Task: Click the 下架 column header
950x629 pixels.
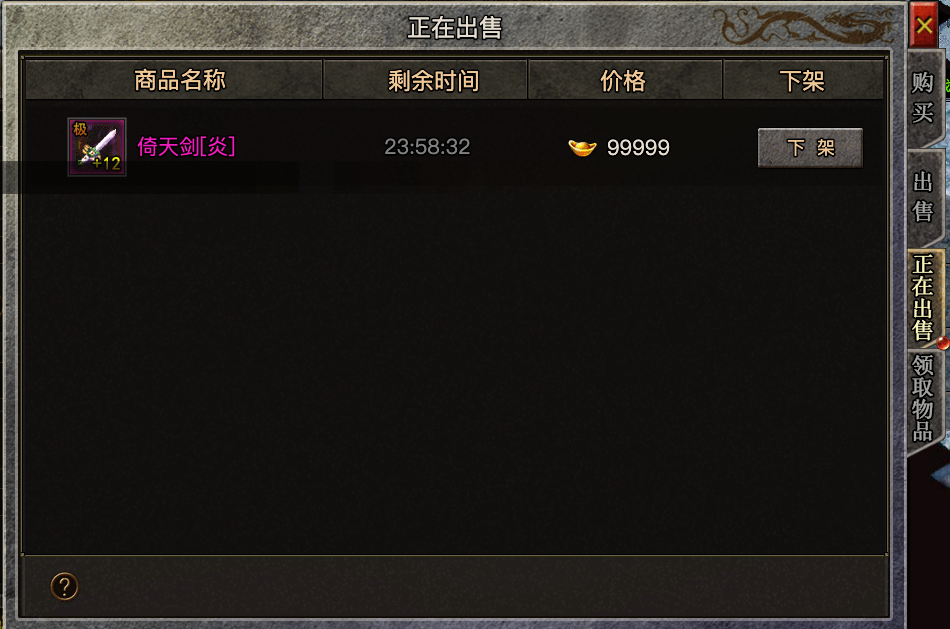Action: [803, 79]
